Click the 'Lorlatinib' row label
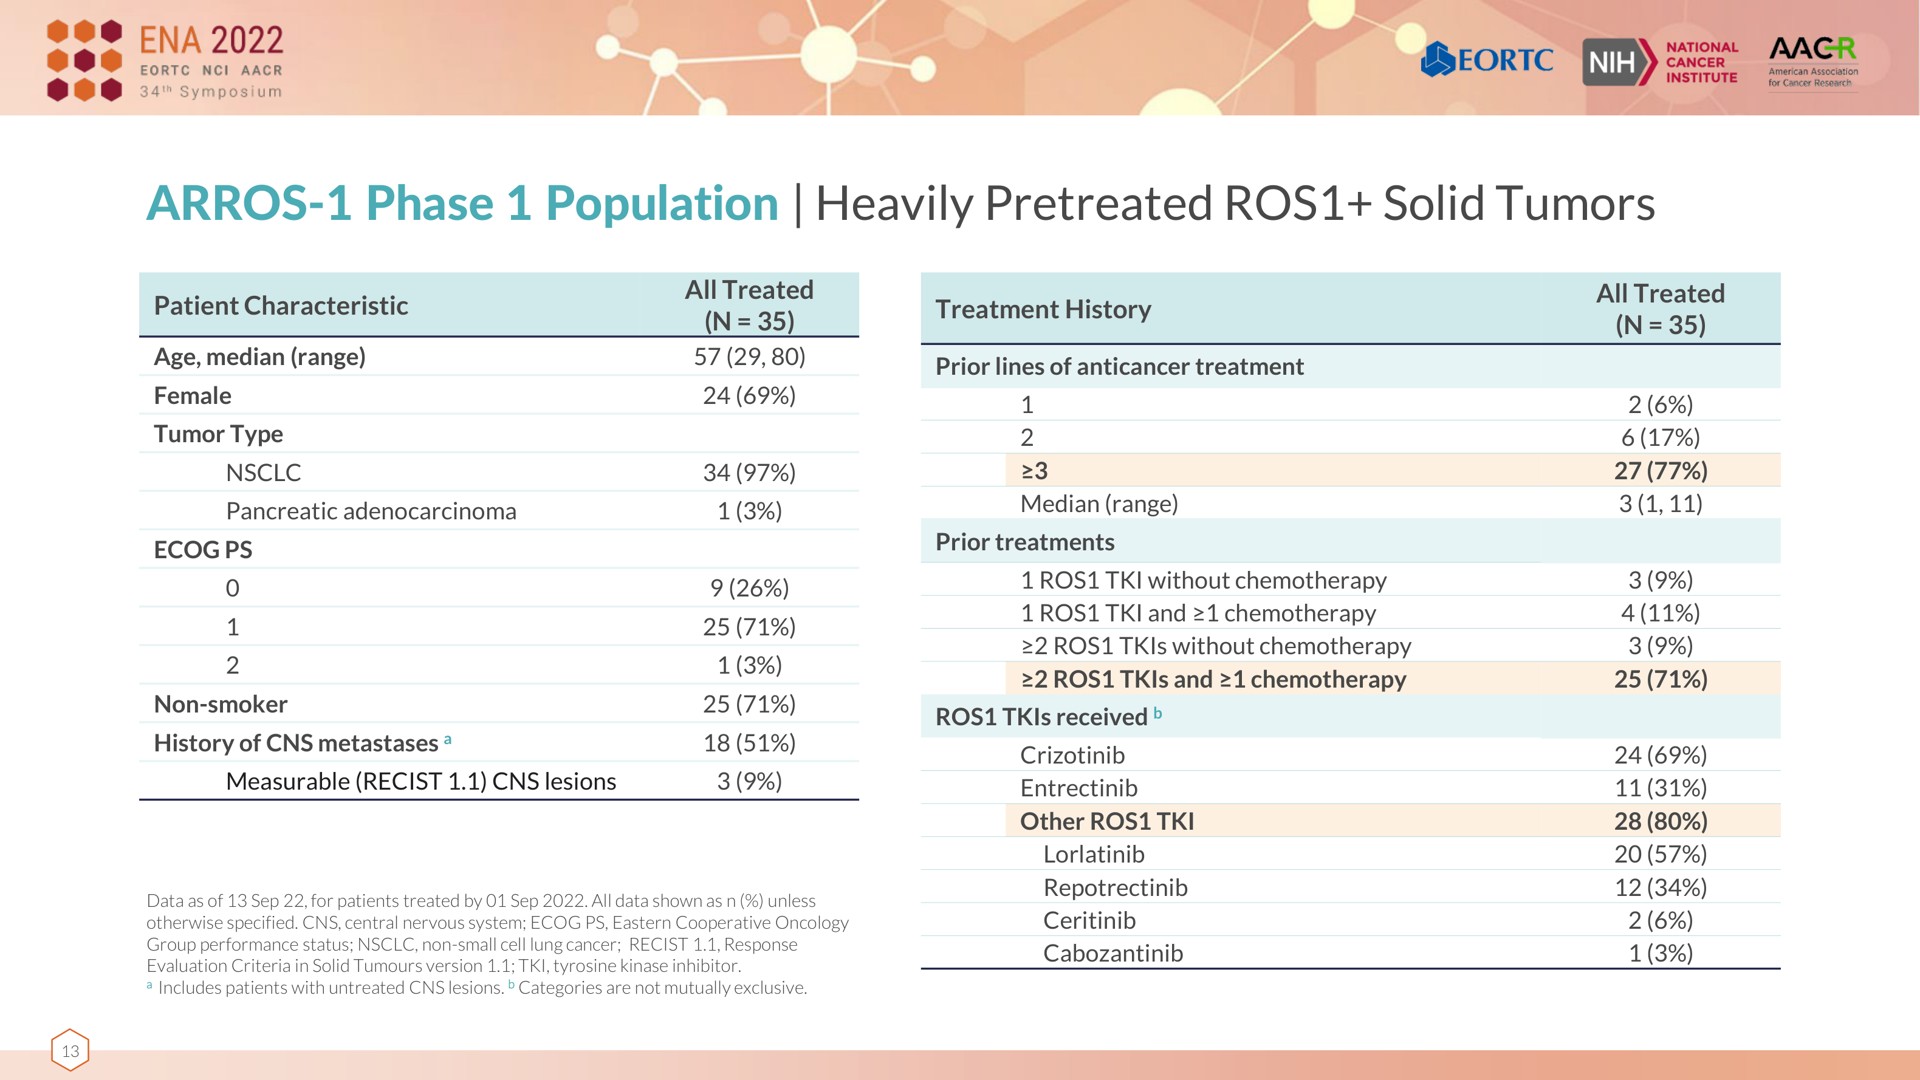The image size is (1920, 1080). click(x=1094, y=855)
